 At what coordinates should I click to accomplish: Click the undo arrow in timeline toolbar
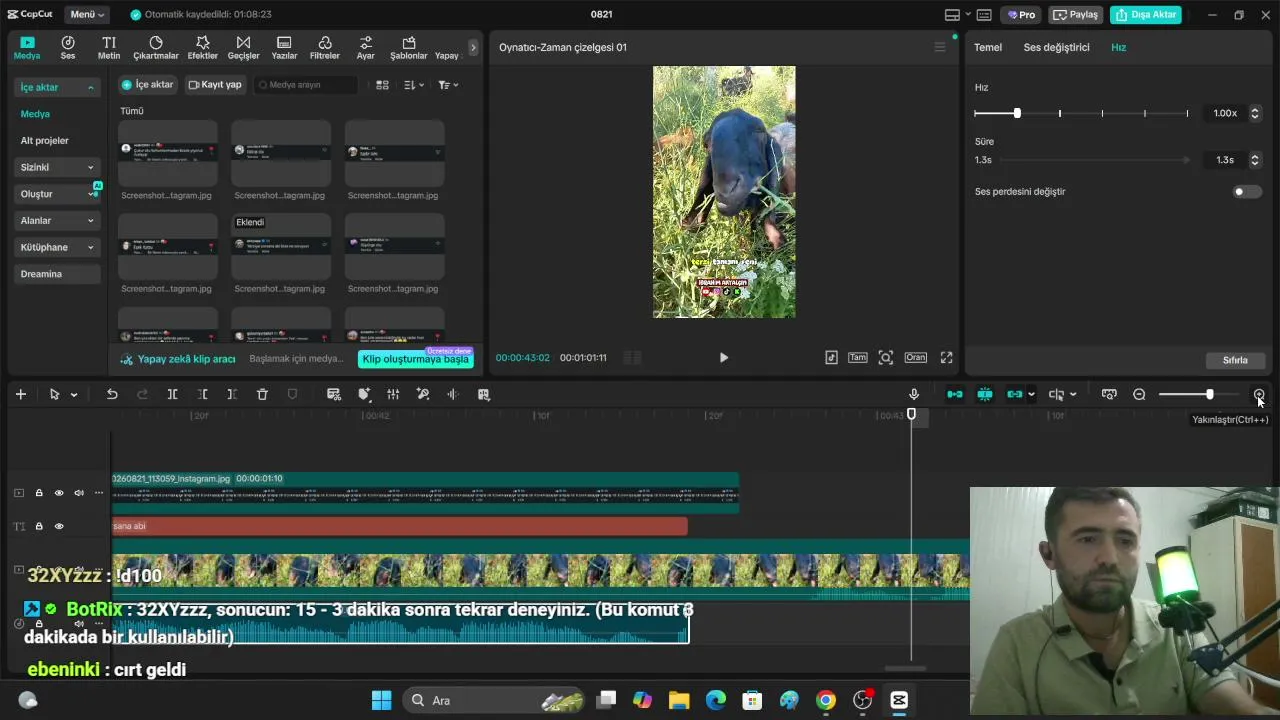pos(112,394)
